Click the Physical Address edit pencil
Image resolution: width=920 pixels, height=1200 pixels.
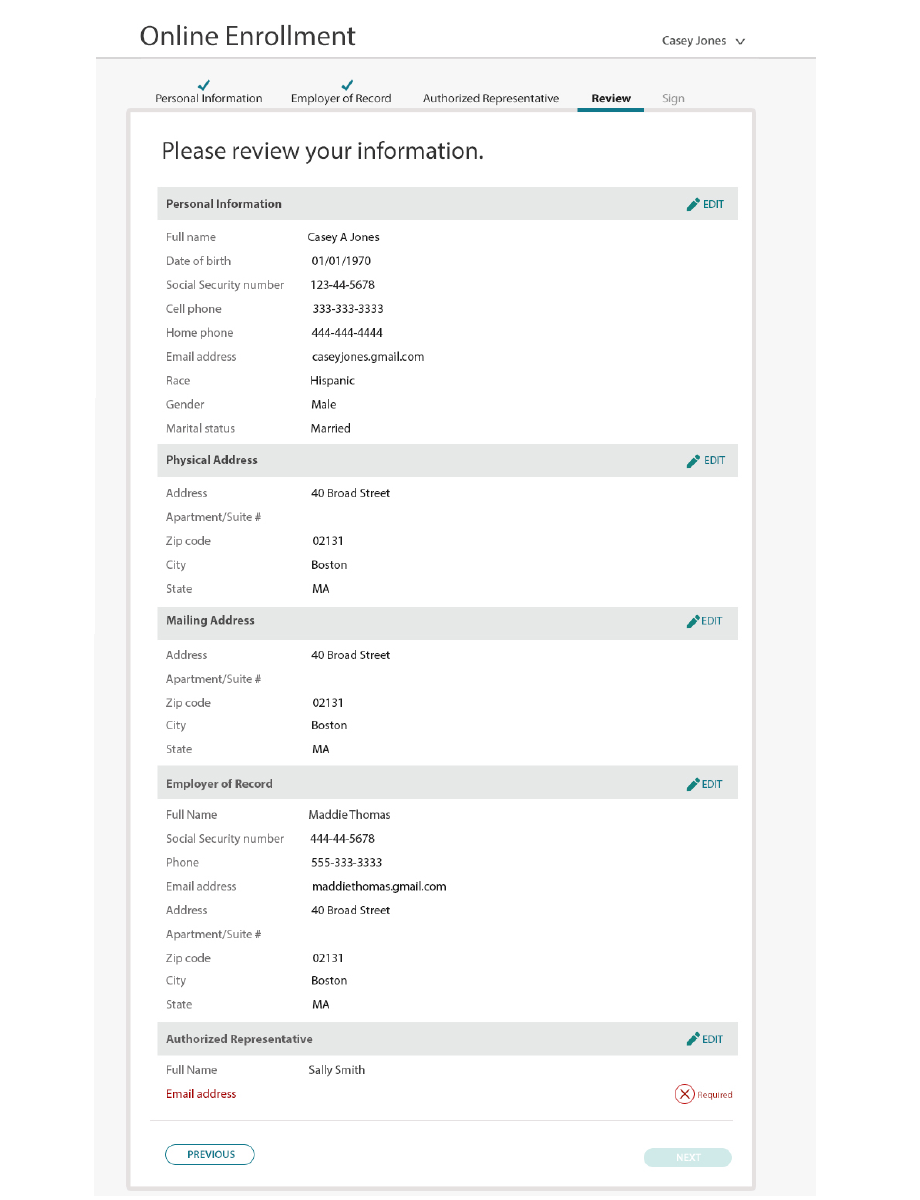(x=693, y=461)
